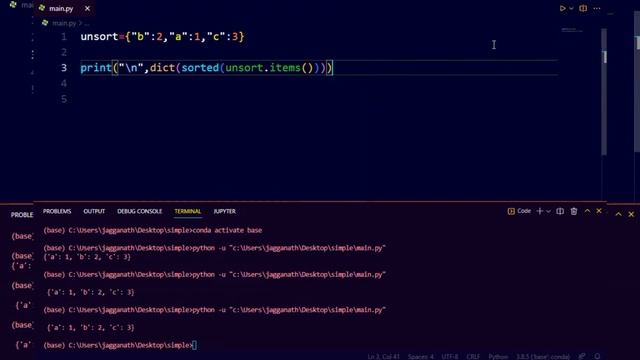The height and width of the screenshot is (360, 640).
Task: Open the DEBUG CONSOLE tab
Action: coord(140,211)
